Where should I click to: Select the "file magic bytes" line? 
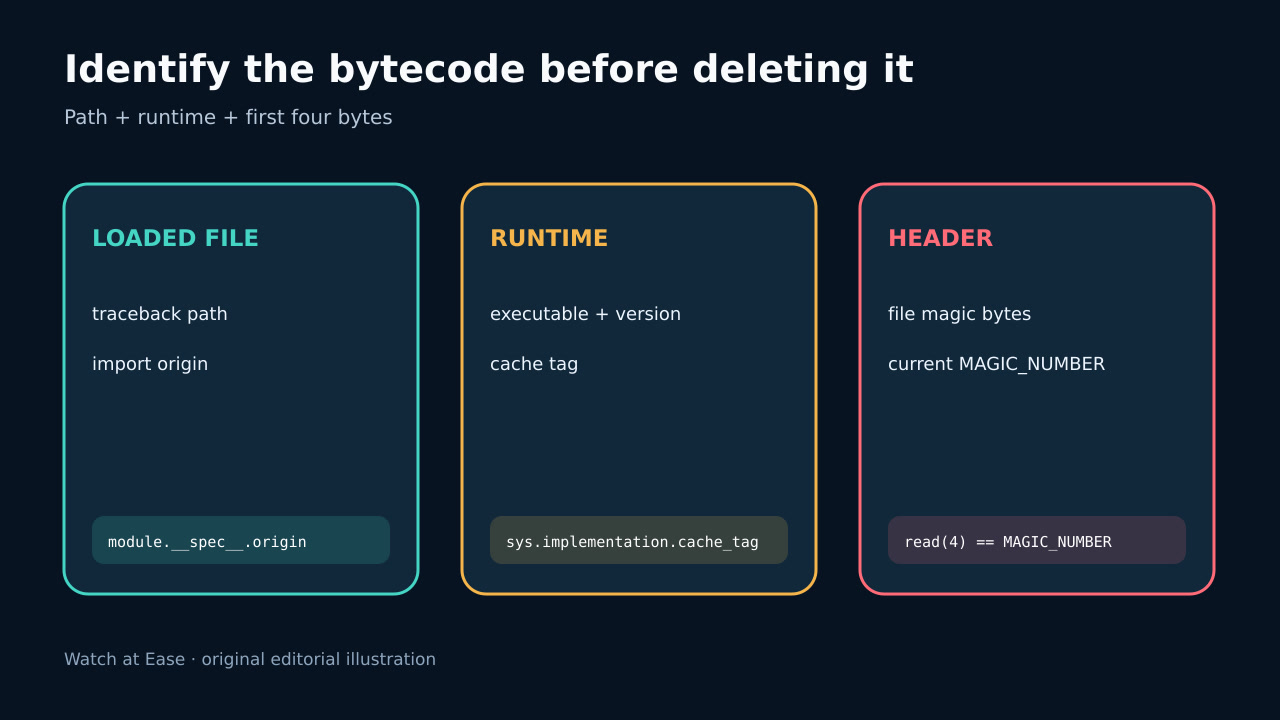pyautogui.click(x=959, y=314)
